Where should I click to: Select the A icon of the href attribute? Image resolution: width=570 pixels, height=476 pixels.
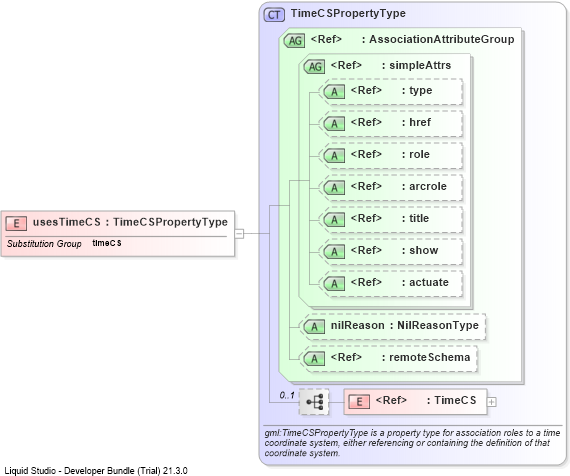(334, 124)
